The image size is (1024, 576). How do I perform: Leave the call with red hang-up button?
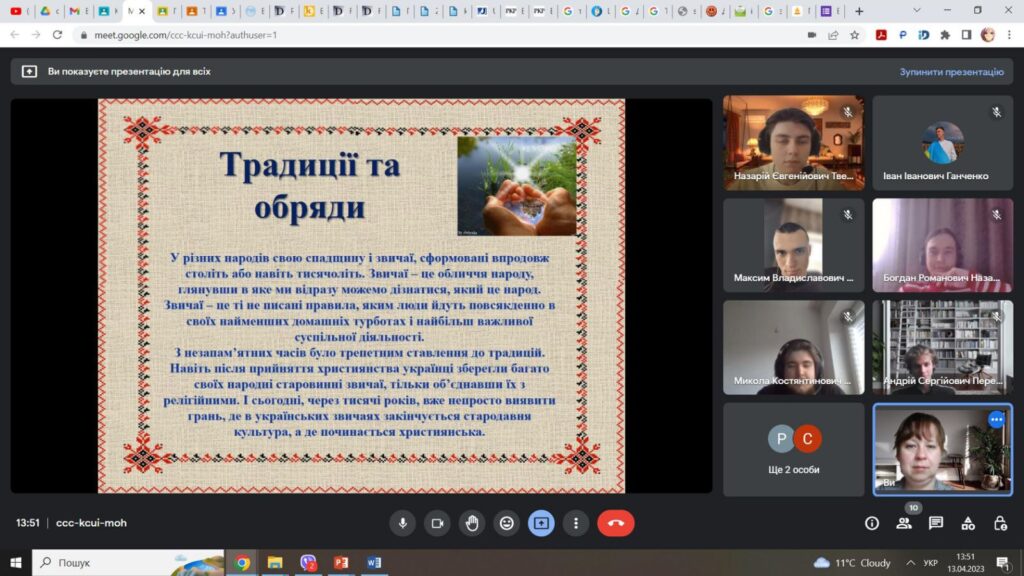(x=615, y=523)
